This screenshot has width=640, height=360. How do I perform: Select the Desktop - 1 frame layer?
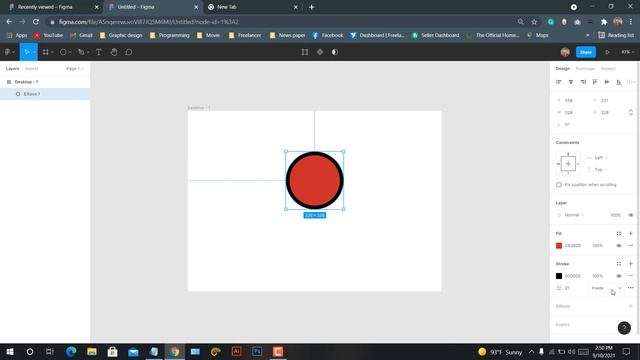click(x=45, y=82)
